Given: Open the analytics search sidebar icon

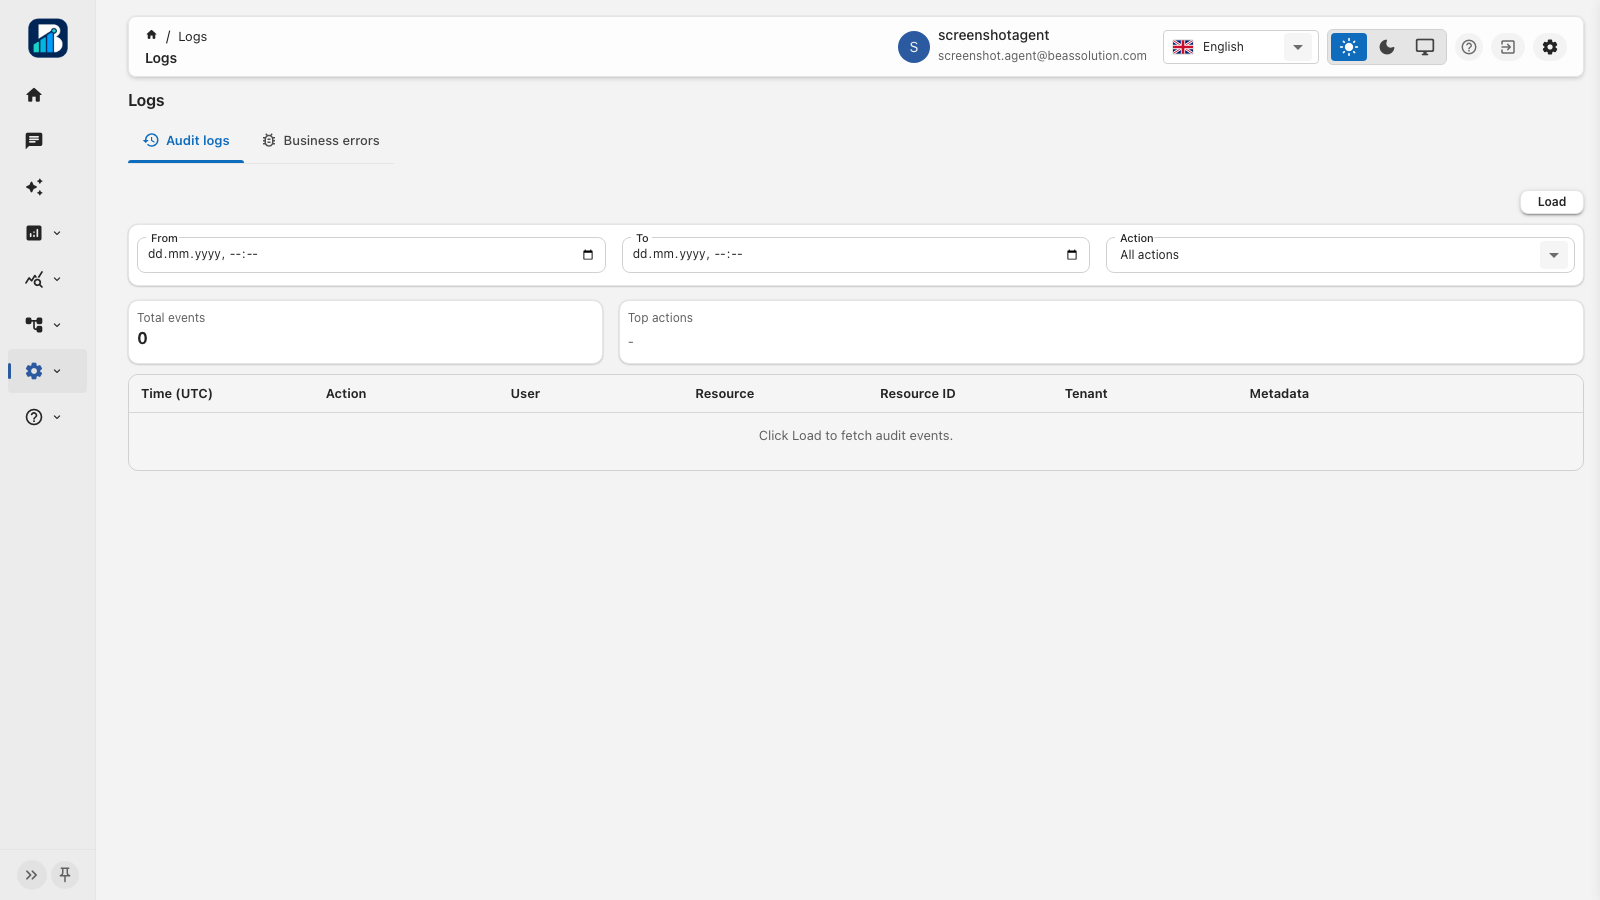Looking at the screenshot, I should click(34, 279).
